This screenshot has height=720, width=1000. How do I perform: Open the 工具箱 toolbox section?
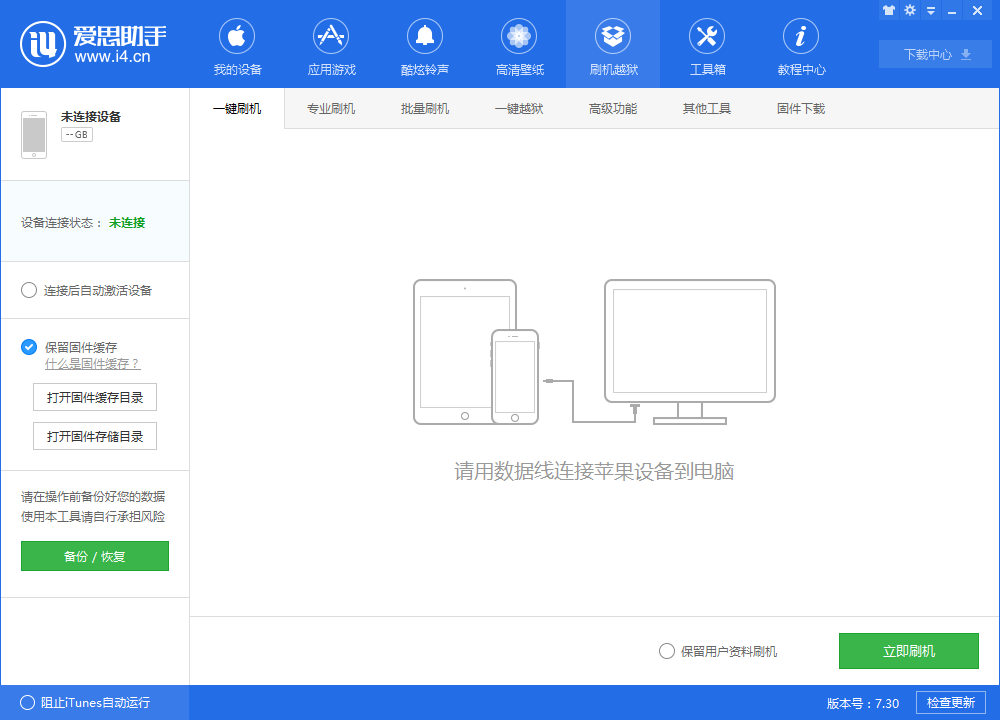706,44
